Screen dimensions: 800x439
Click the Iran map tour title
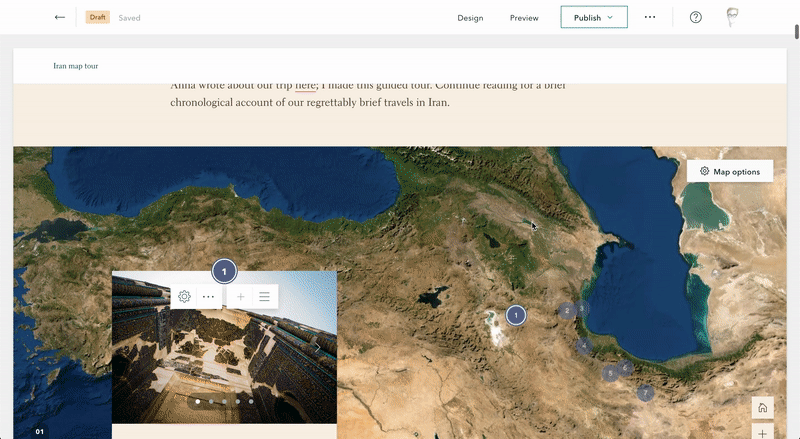tap(76, 66)
